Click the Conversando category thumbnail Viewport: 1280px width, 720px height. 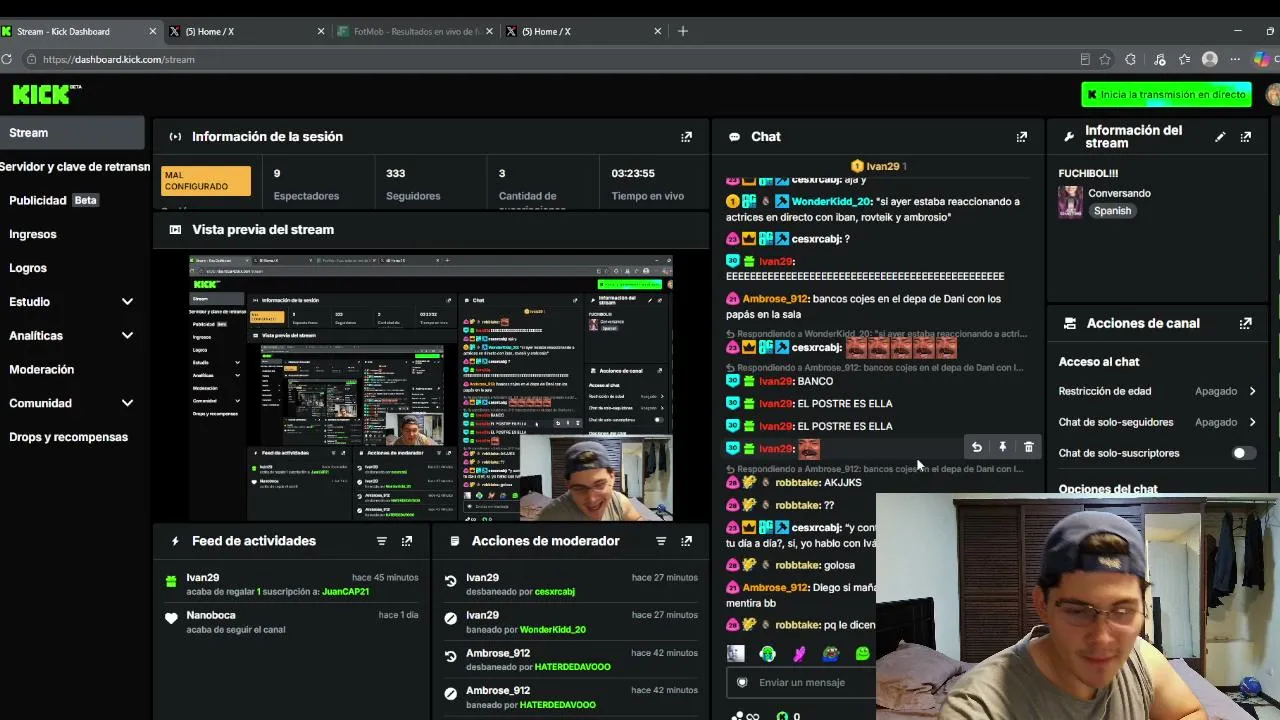(x=1071, y=201)
